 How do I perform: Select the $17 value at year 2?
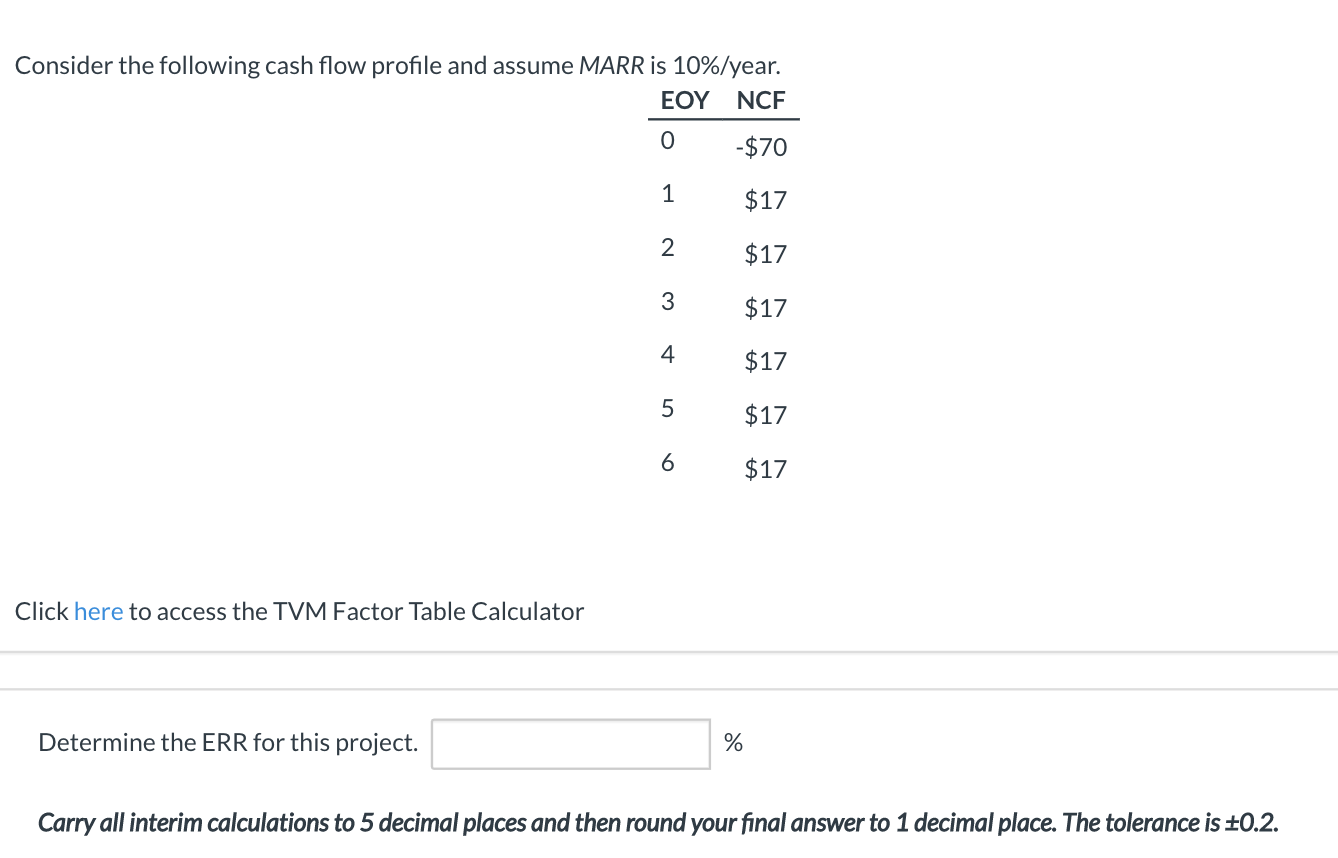tap(765, 254)
